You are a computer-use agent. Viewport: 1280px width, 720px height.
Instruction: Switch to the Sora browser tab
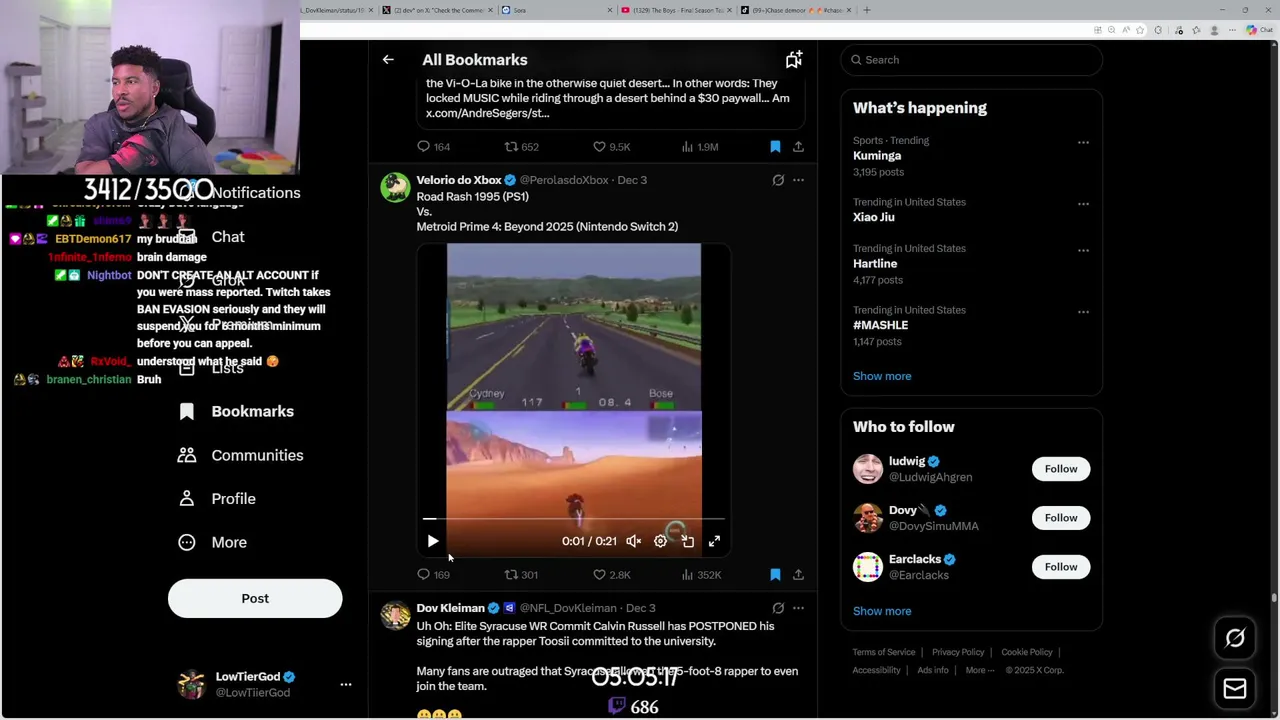(x=555, y=10)
